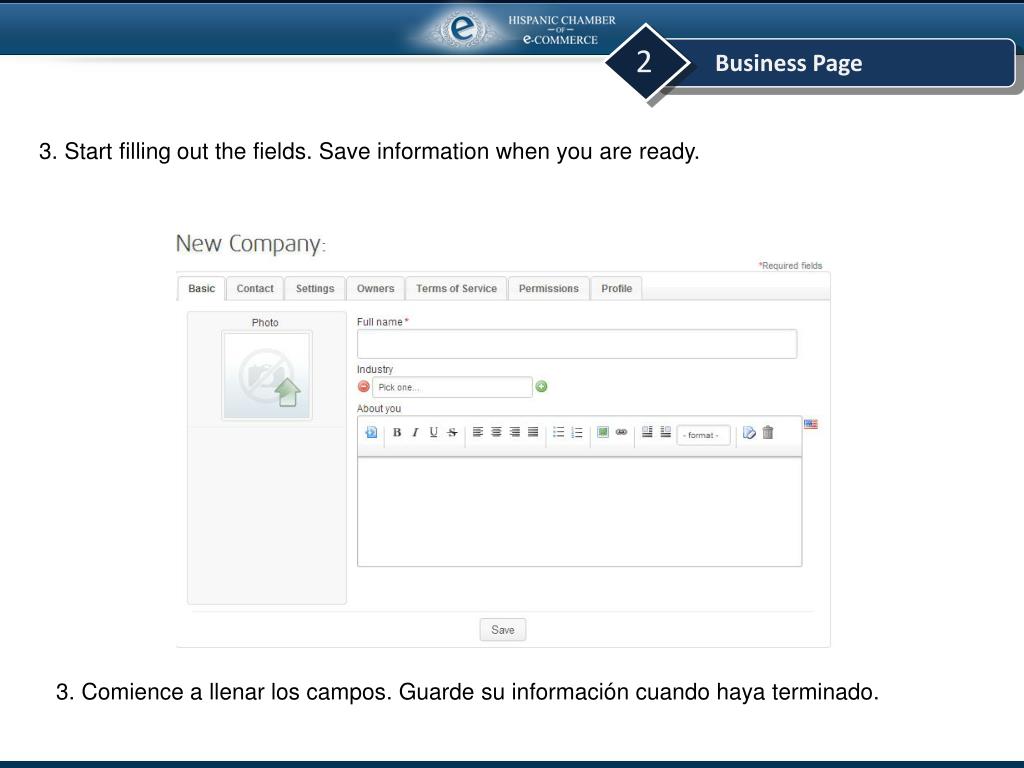The image size is (1024, 768).
Task: Go to the Owners tab
Action: pyautogui.click(x=376, y=289)
